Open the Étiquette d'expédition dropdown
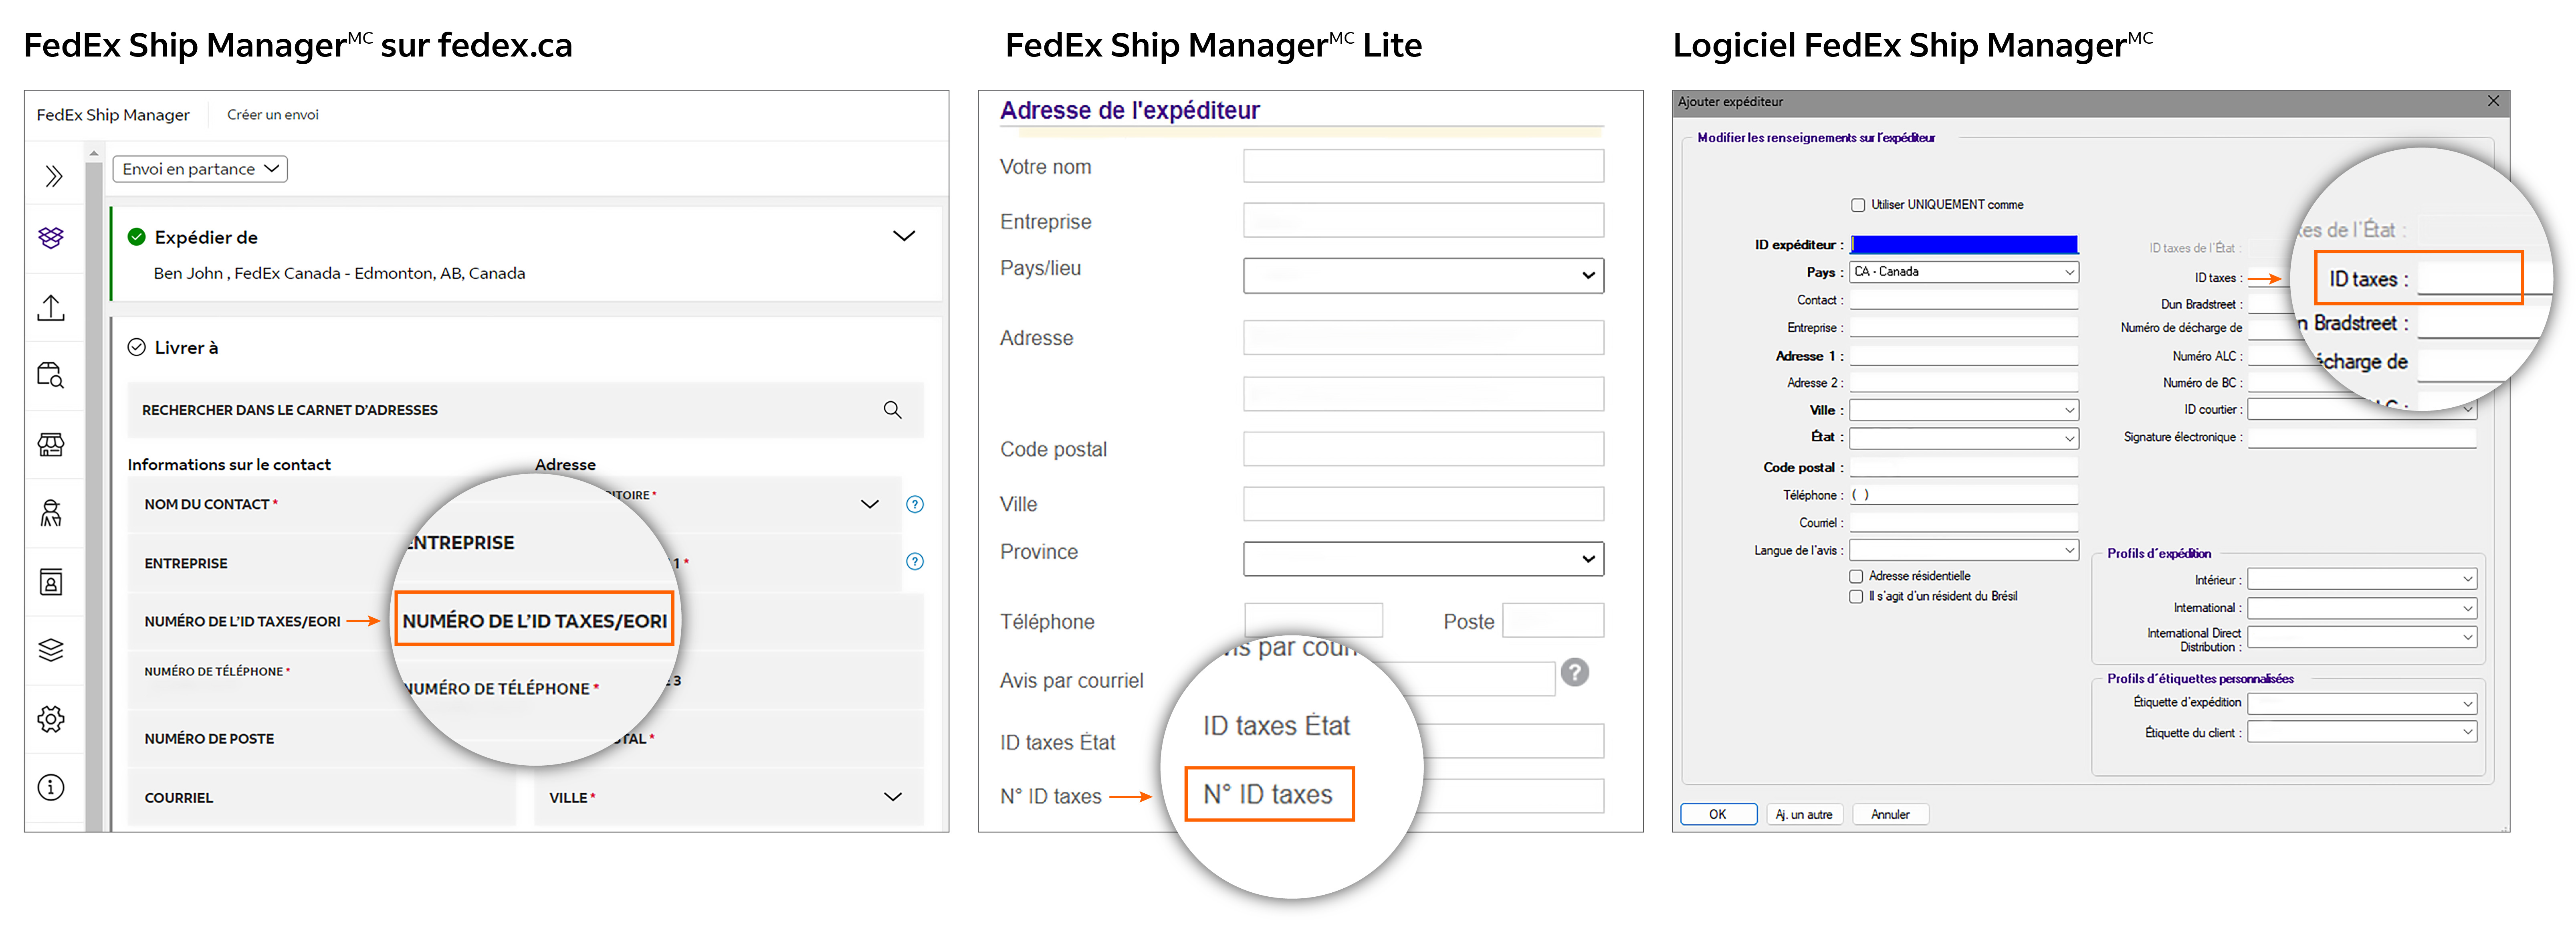Image resolution: width=2576 pixels, height=928 pixels. pyautogui.click(x=2362, y=704)
